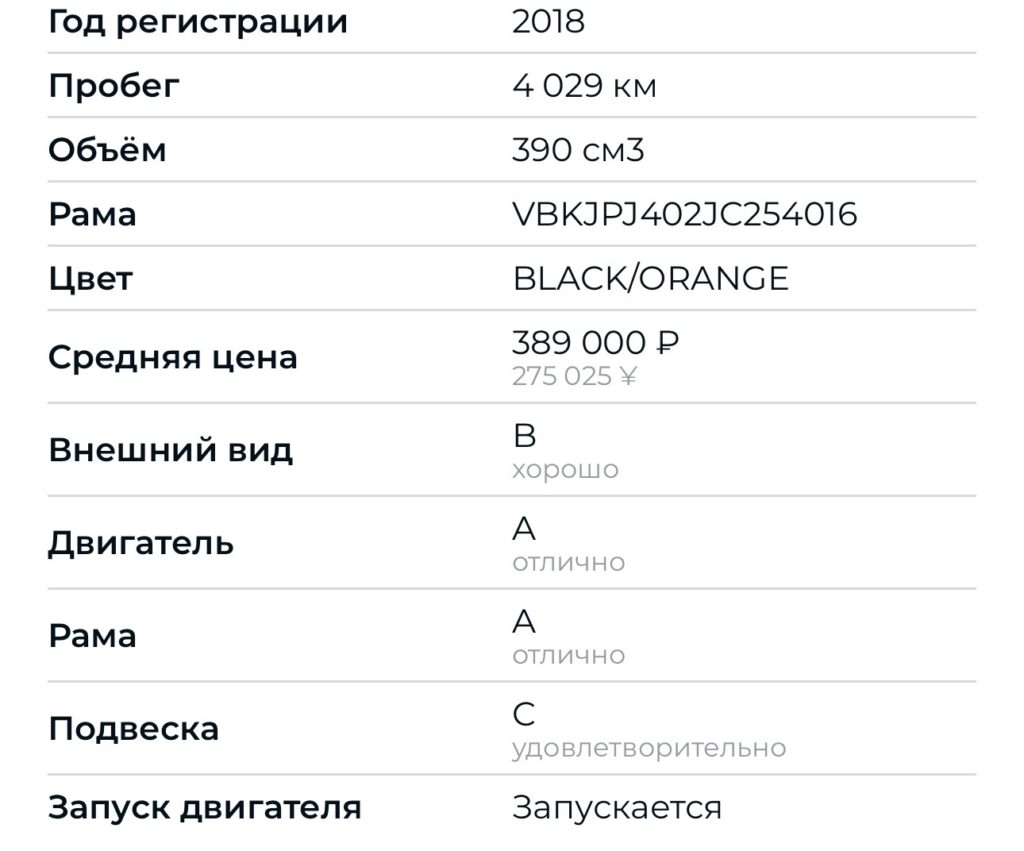The width and height of the screenshot is (1024, 851).
Task: Click the frame number VBKJPJ402JC254016
Action: click(x=684, y=214)
